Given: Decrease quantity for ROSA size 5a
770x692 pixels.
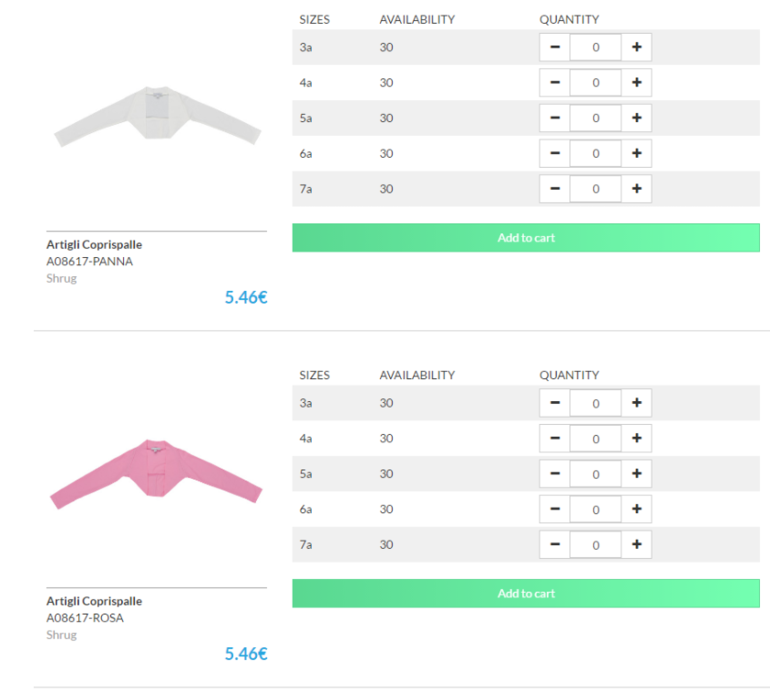Looking at the screenshot, I should point(554,474).
